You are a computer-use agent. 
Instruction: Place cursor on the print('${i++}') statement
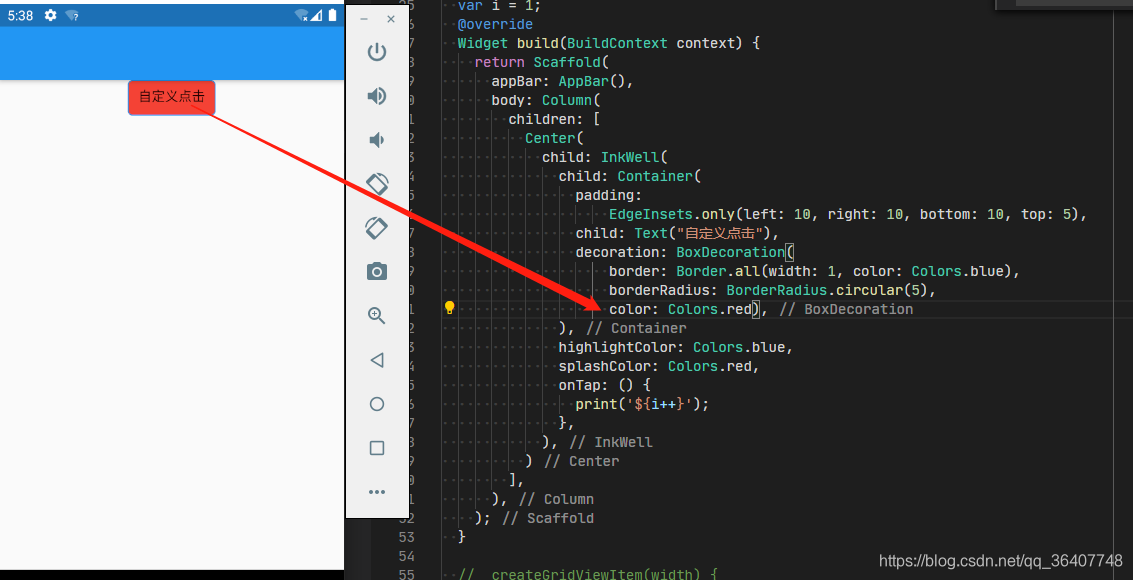pos(642,404)
